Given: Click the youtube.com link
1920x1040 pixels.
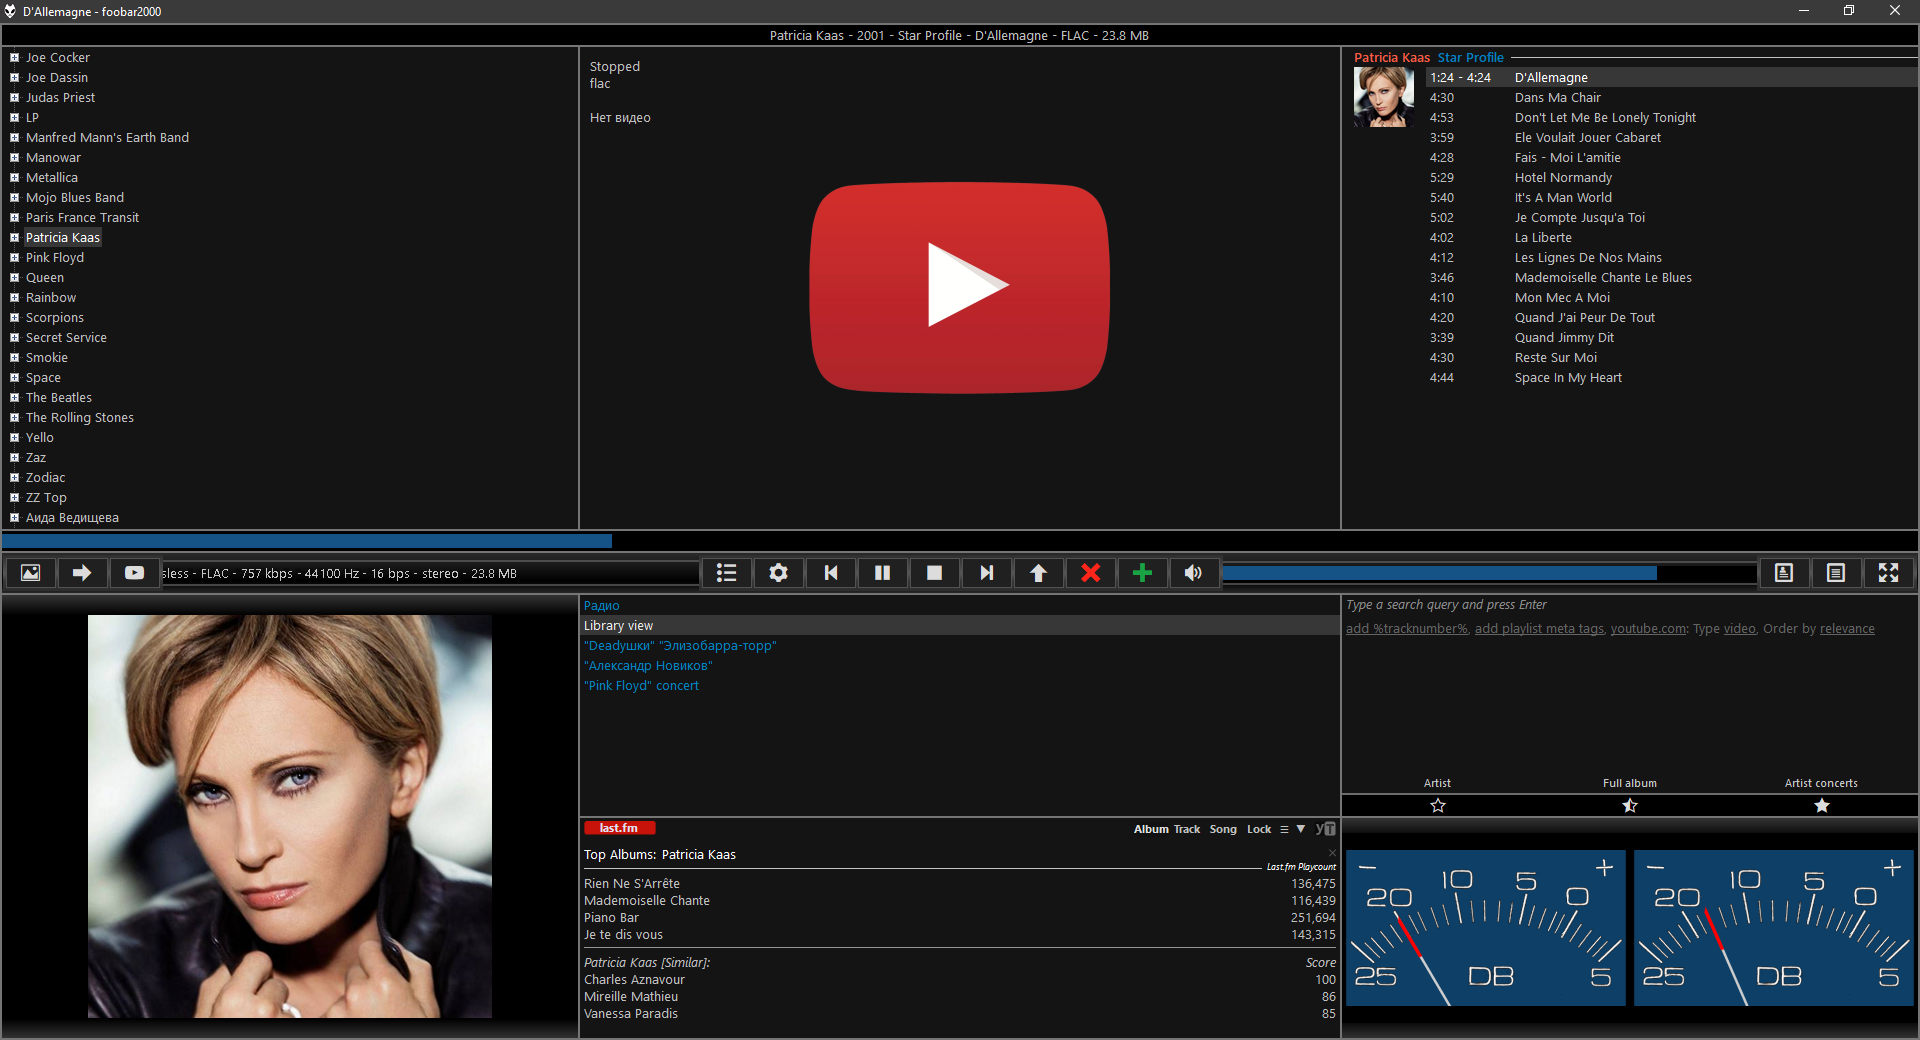Looking at the screenshot, I should 1647,629.
